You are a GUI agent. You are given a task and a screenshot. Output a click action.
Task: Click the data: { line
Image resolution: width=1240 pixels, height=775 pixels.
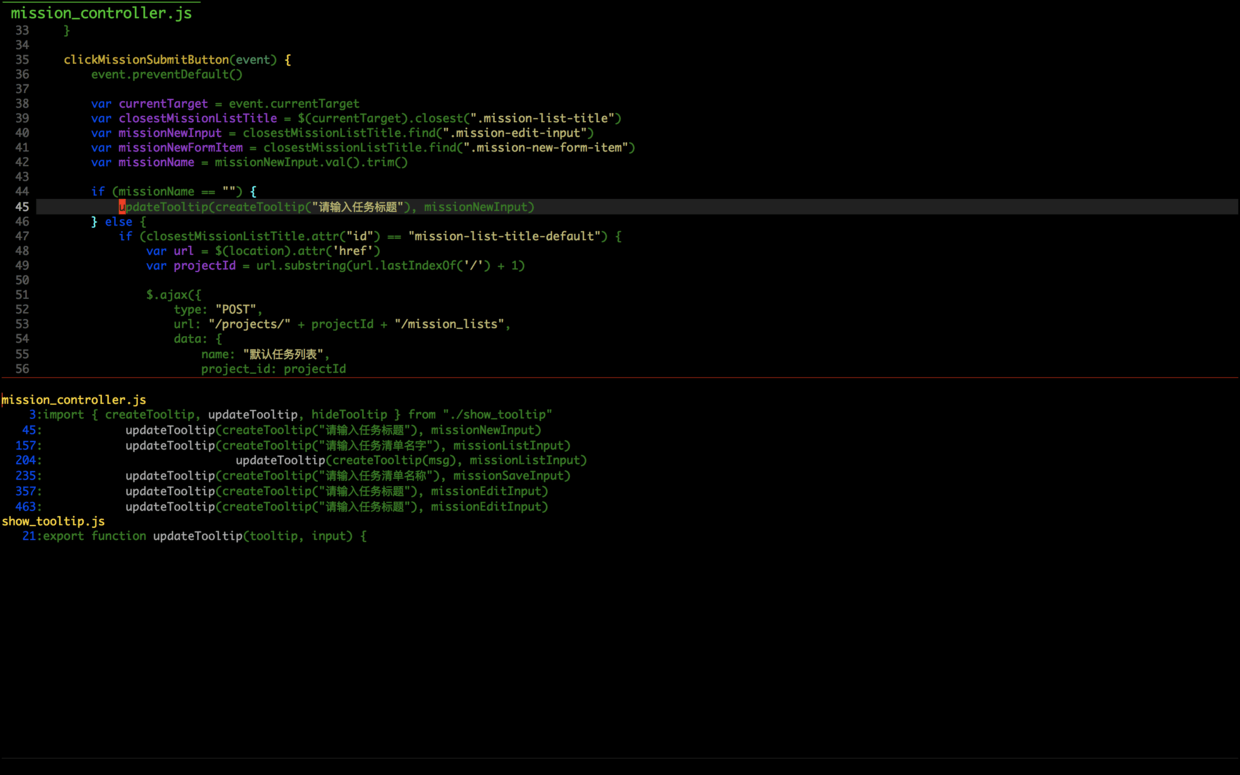coord(198,339)
